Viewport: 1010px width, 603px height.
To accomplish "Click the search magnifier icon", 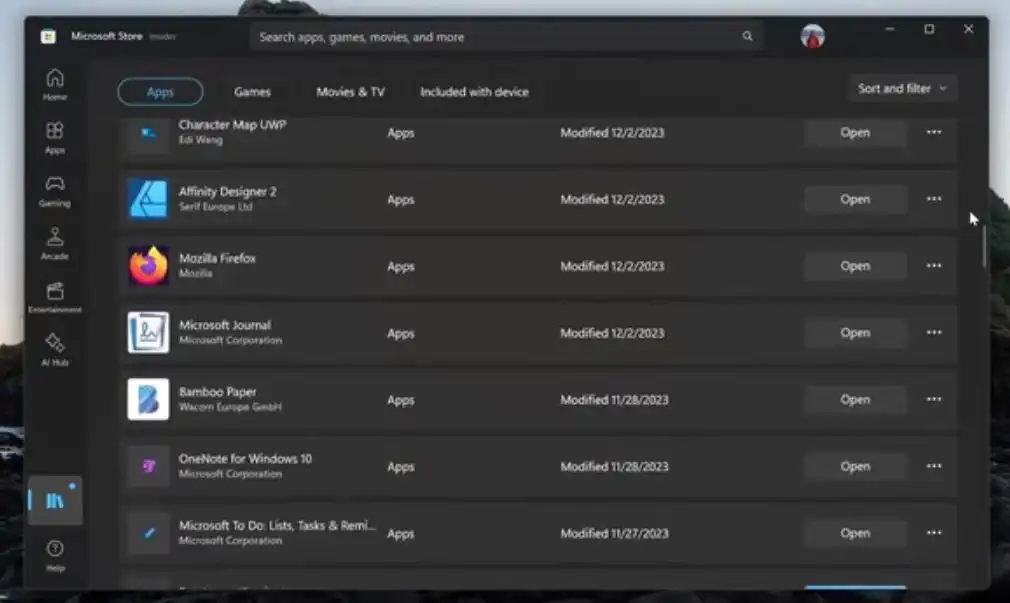I will [747, 37].
